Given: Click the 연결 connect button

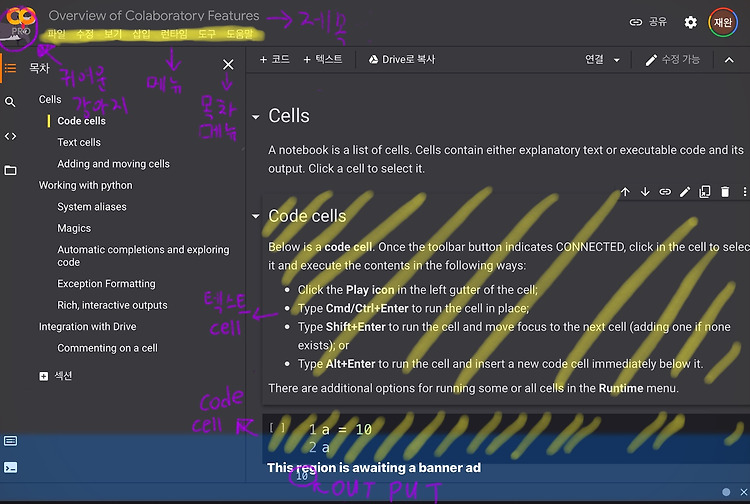Looking at the screenshot, I should [x=595, y=59].
